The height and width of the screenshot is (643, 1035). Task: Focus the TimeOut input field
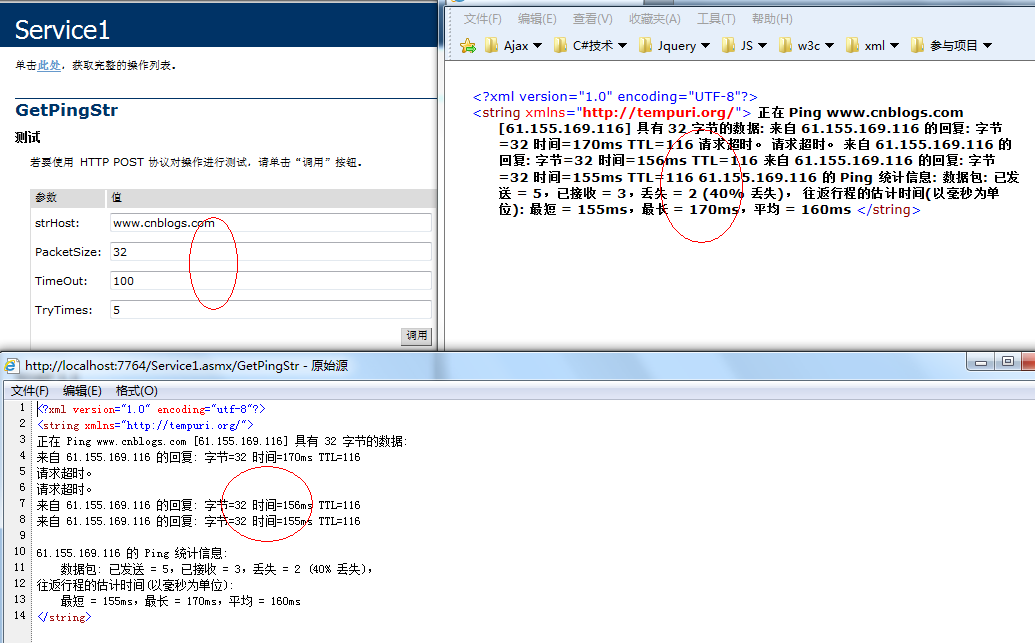point(271,281)
